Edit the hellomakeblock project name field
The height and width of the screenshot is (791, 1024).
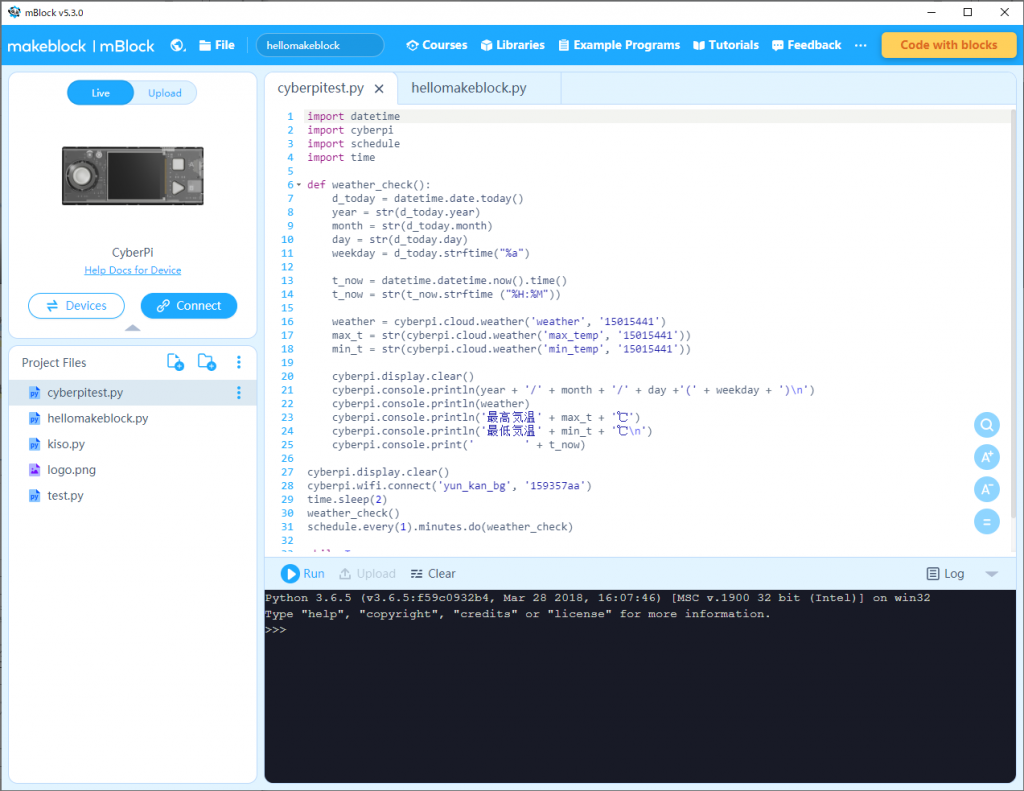point(320,45)
